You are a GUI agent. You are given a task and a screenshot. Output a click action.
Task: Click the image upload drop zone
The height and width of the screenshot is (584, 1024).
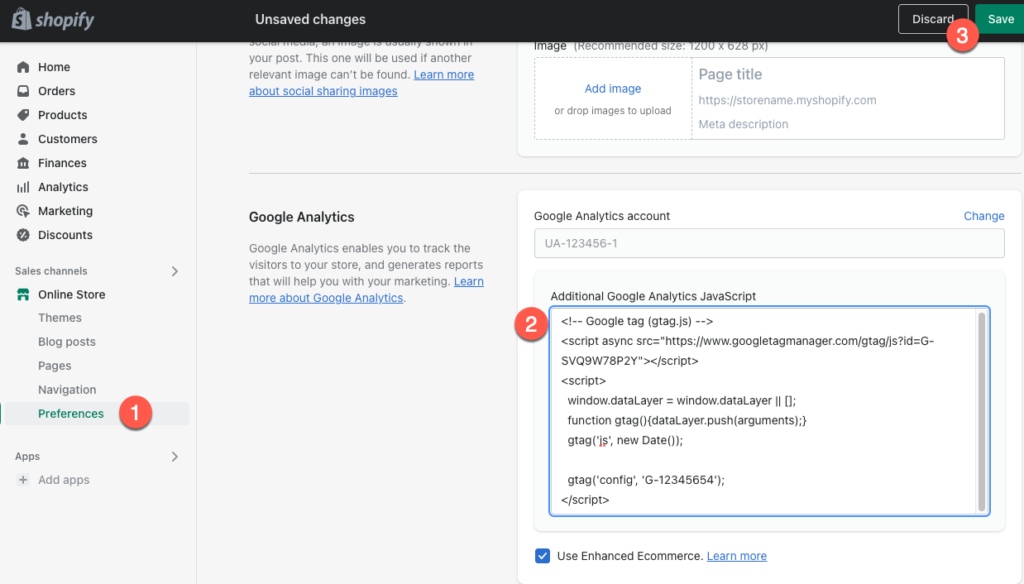[613, 99]
